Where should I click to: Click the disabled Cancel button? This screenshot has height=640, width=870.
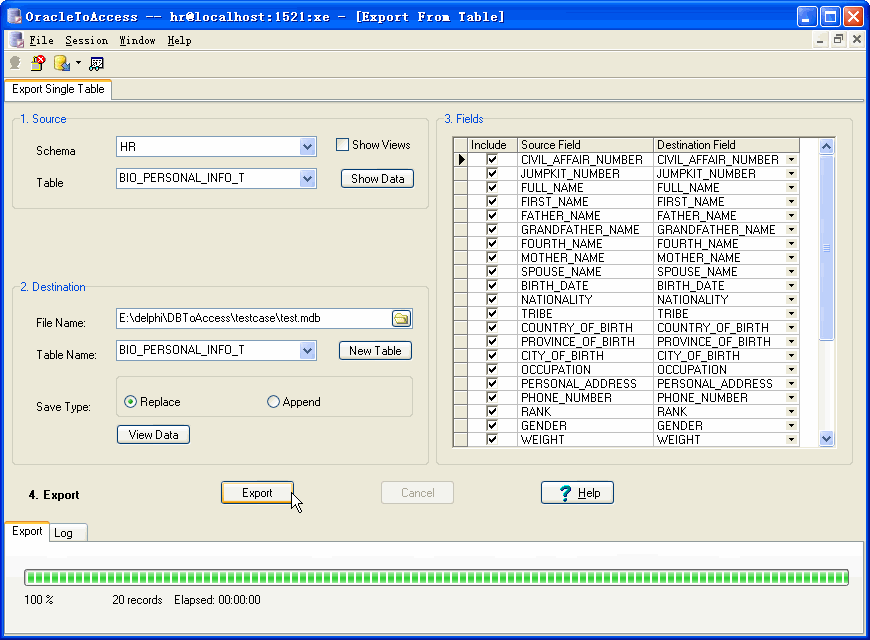[x=417, y=493]
